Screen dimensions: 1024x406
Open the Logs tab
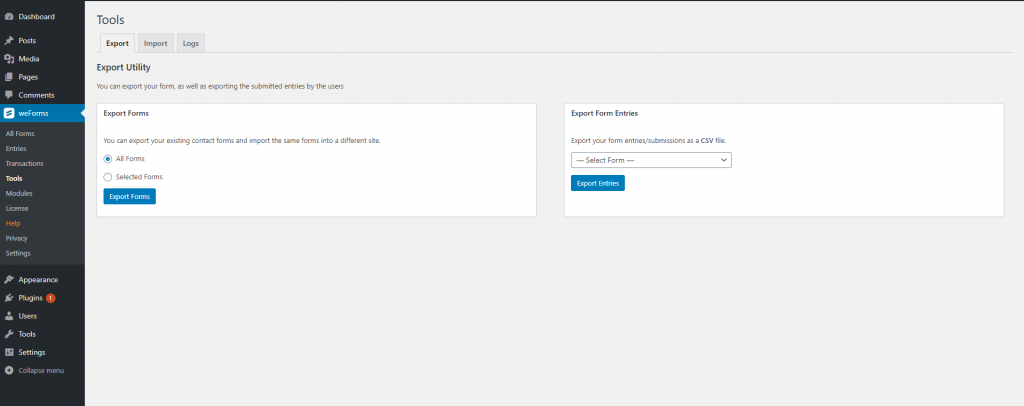pos(191,43)
